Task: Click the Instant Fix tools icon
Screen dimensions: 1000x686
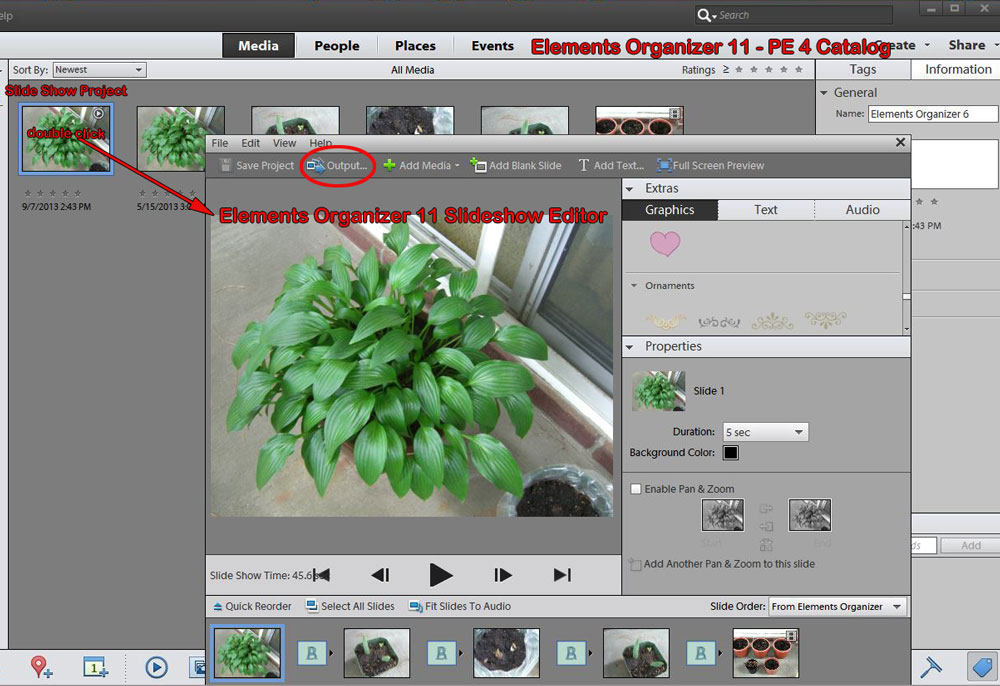Action: (931, 668)
